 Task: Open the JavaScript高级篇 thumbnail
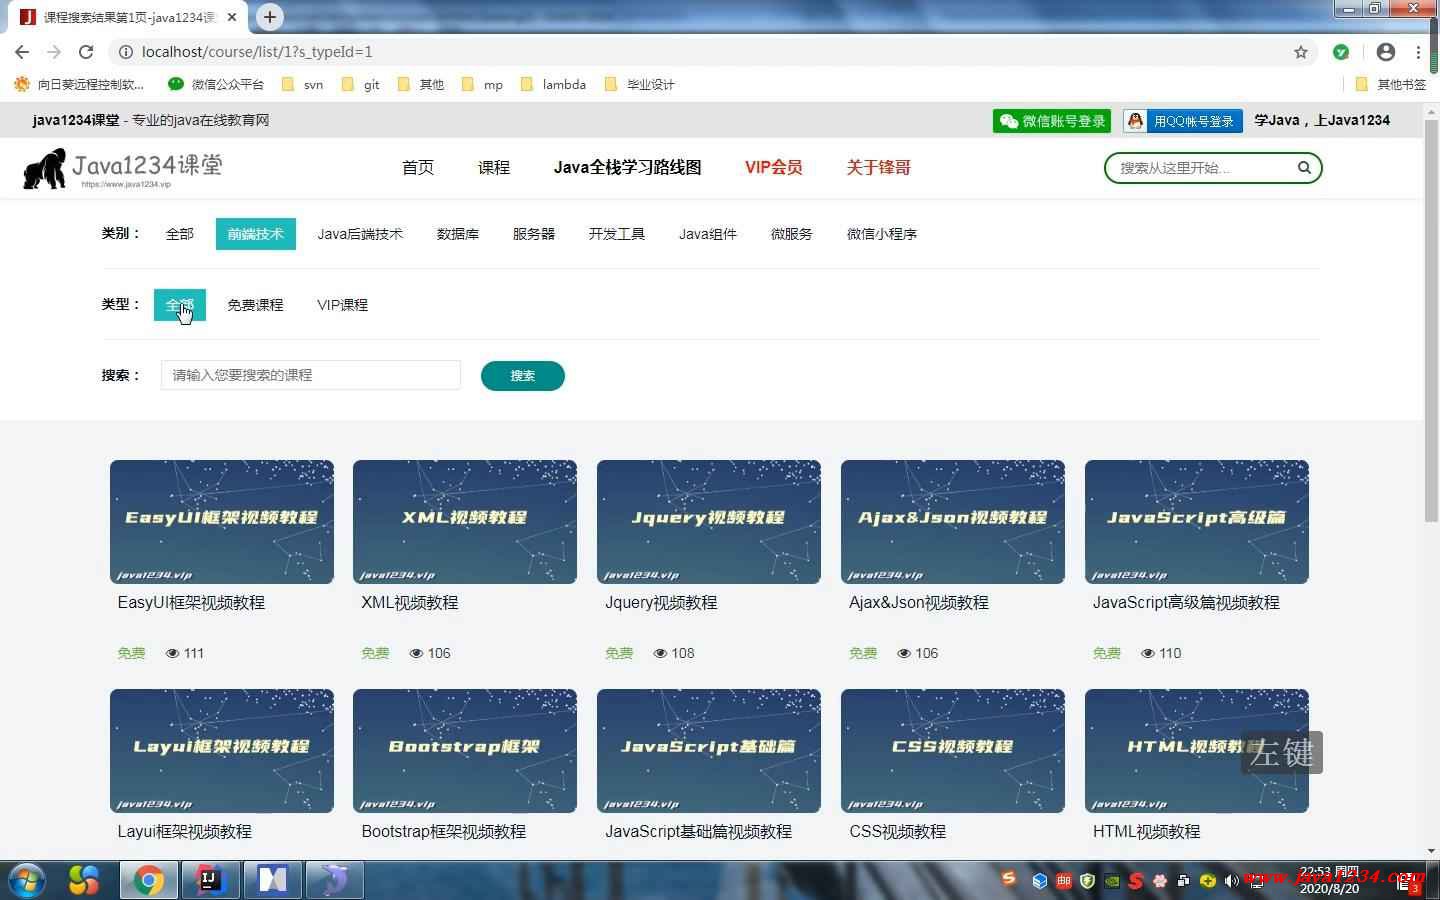[x=1197, y=522]
